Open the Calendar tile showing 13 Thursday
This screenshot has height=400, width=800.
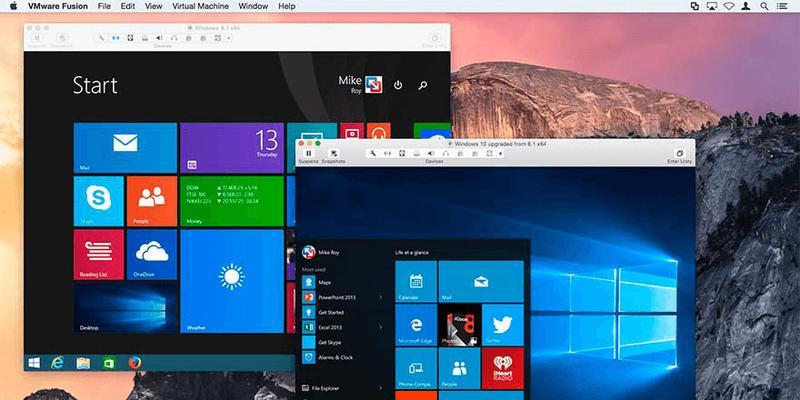pos(232,147)
